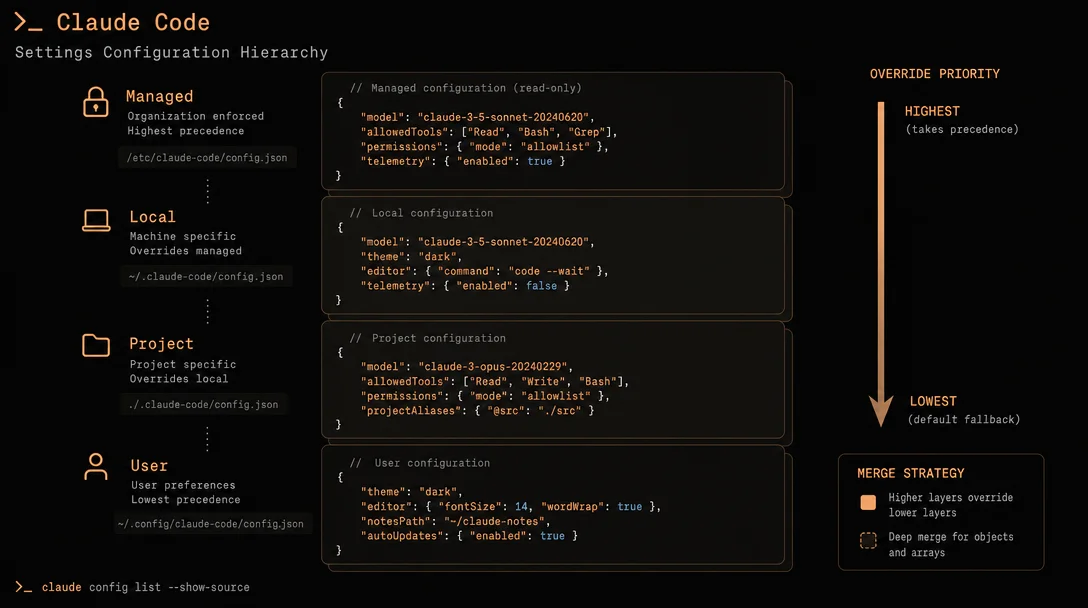This screenshot has width=1088, height=608.
Task: Click telemetry enabled false in Local config
Action: [x=541, y=286]
